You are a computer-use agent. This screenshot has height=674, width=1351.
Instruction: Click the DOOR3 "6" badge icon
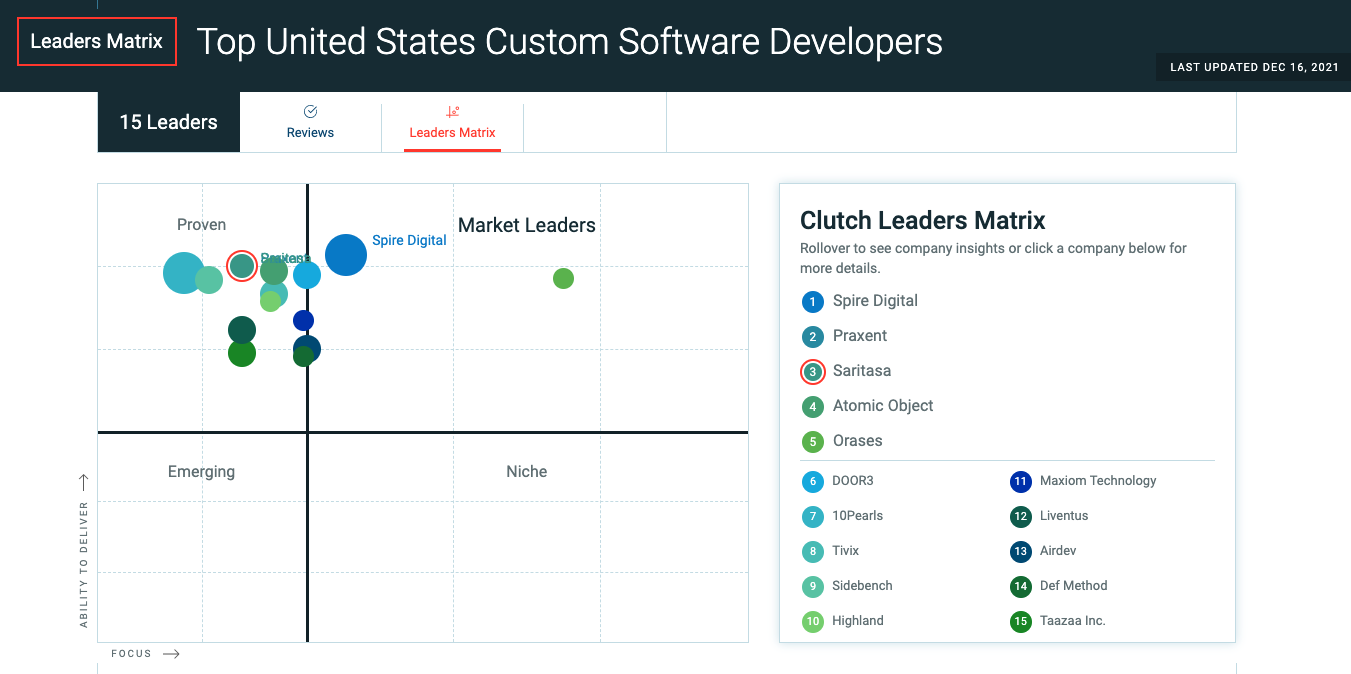pos(813,481)
